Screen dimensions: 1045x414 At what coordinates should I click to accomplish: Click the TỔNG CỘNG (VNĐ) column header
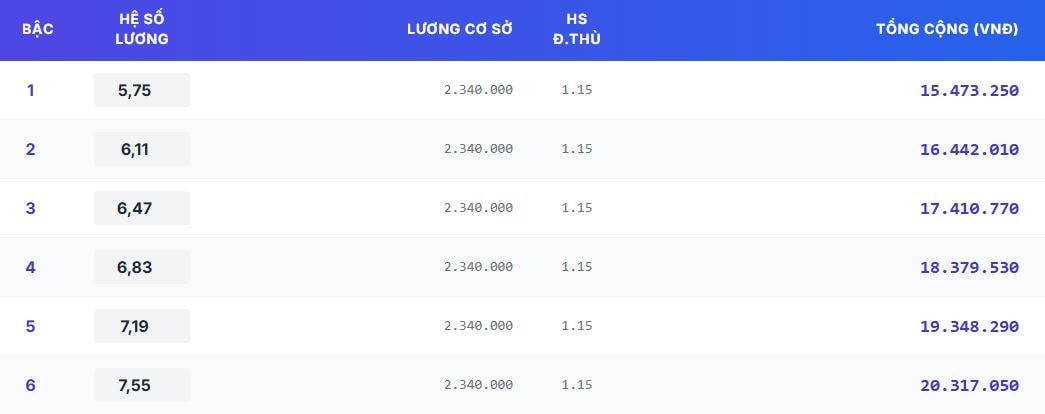946,29
